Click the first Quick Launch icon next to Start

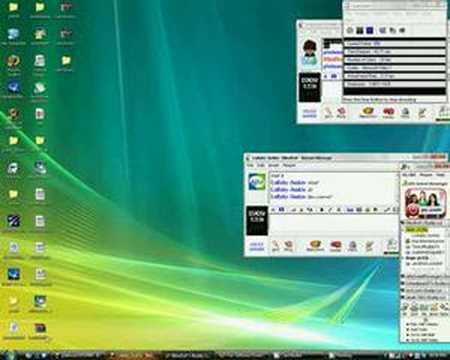(29, 355)
